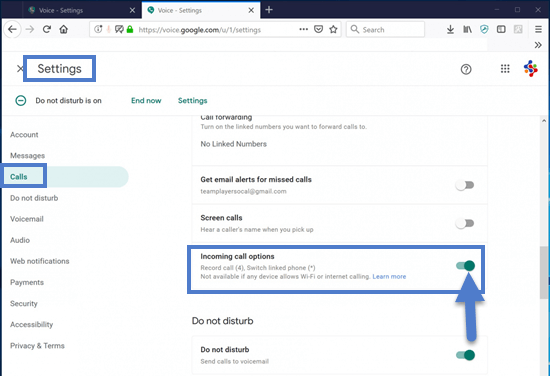Open Learn more about incoming call options
The height and width of the screenshot is (376, 550).
(389, 276)
